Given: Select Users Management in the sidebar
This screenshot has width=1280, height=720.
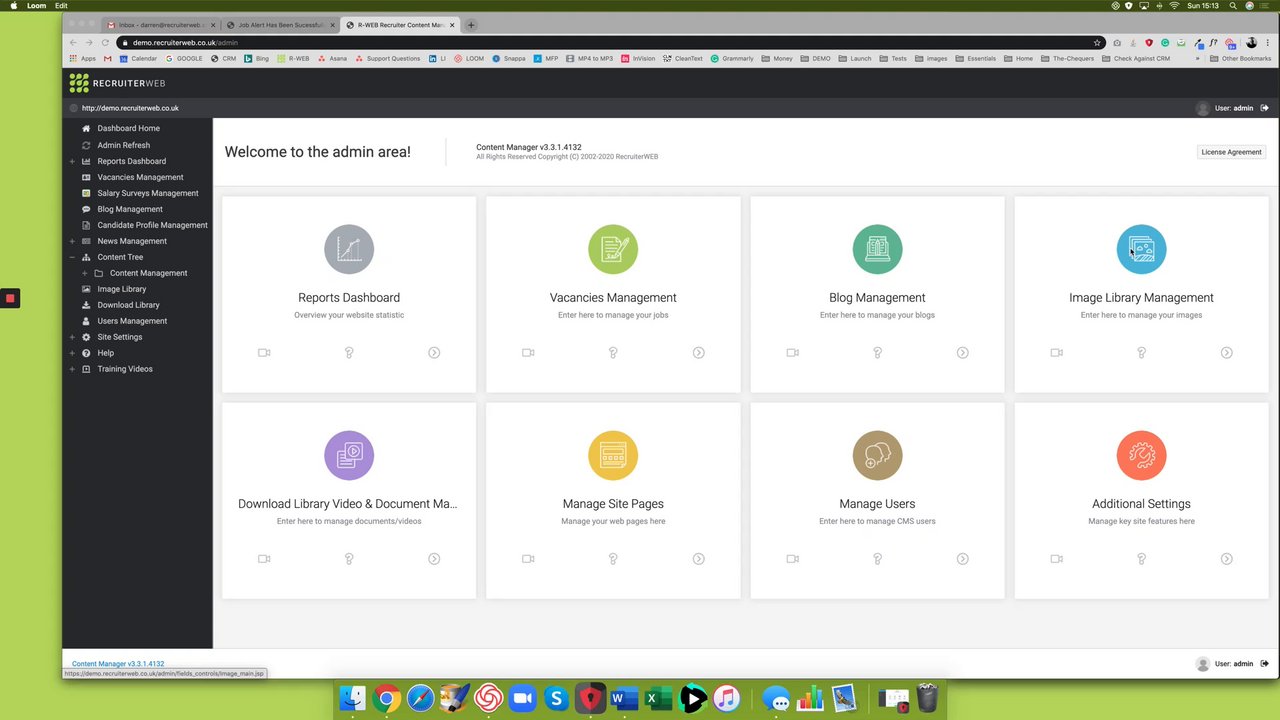Looking at the screenshot, I should (x=132, y=321).
